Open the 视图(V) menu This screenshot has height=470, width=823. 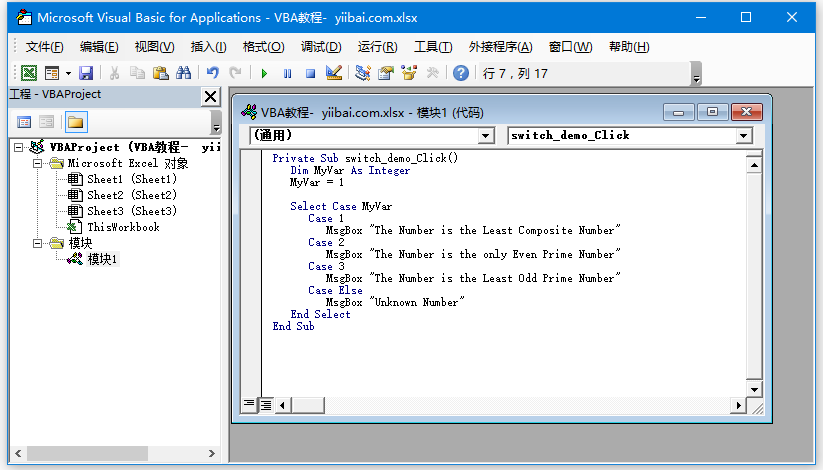pyautogui.click(x=154, y=47)
